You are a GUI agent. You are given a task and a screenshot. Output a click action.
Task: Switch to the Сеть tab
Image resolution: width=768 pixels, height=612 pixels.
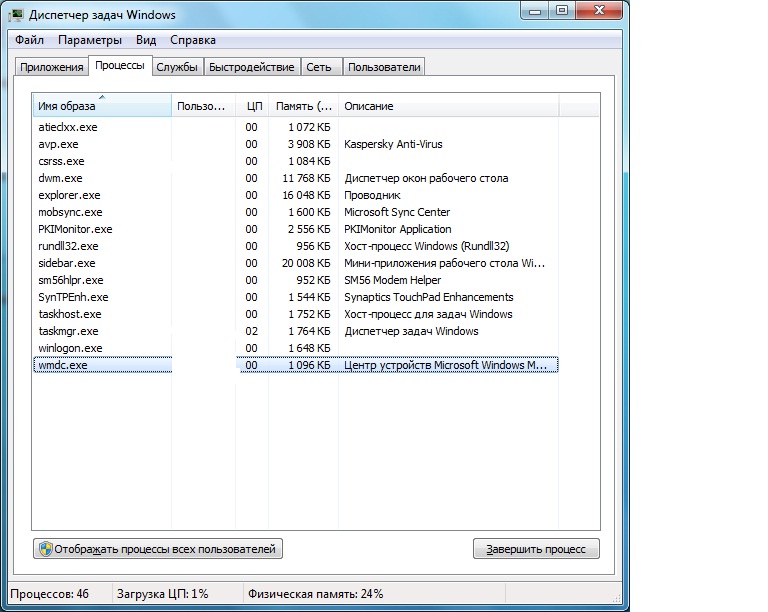tap(319, 67)
